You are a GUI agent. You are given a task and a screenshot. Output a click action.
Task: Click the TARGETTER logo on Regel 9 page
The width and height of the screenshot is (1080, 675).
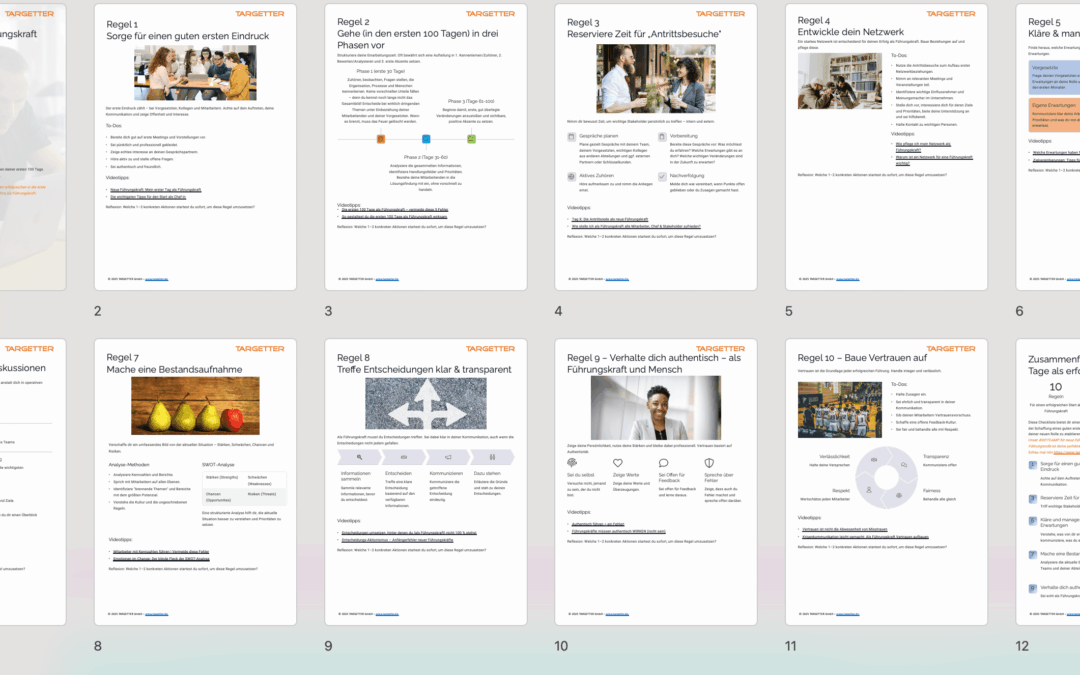pos(720,349)
